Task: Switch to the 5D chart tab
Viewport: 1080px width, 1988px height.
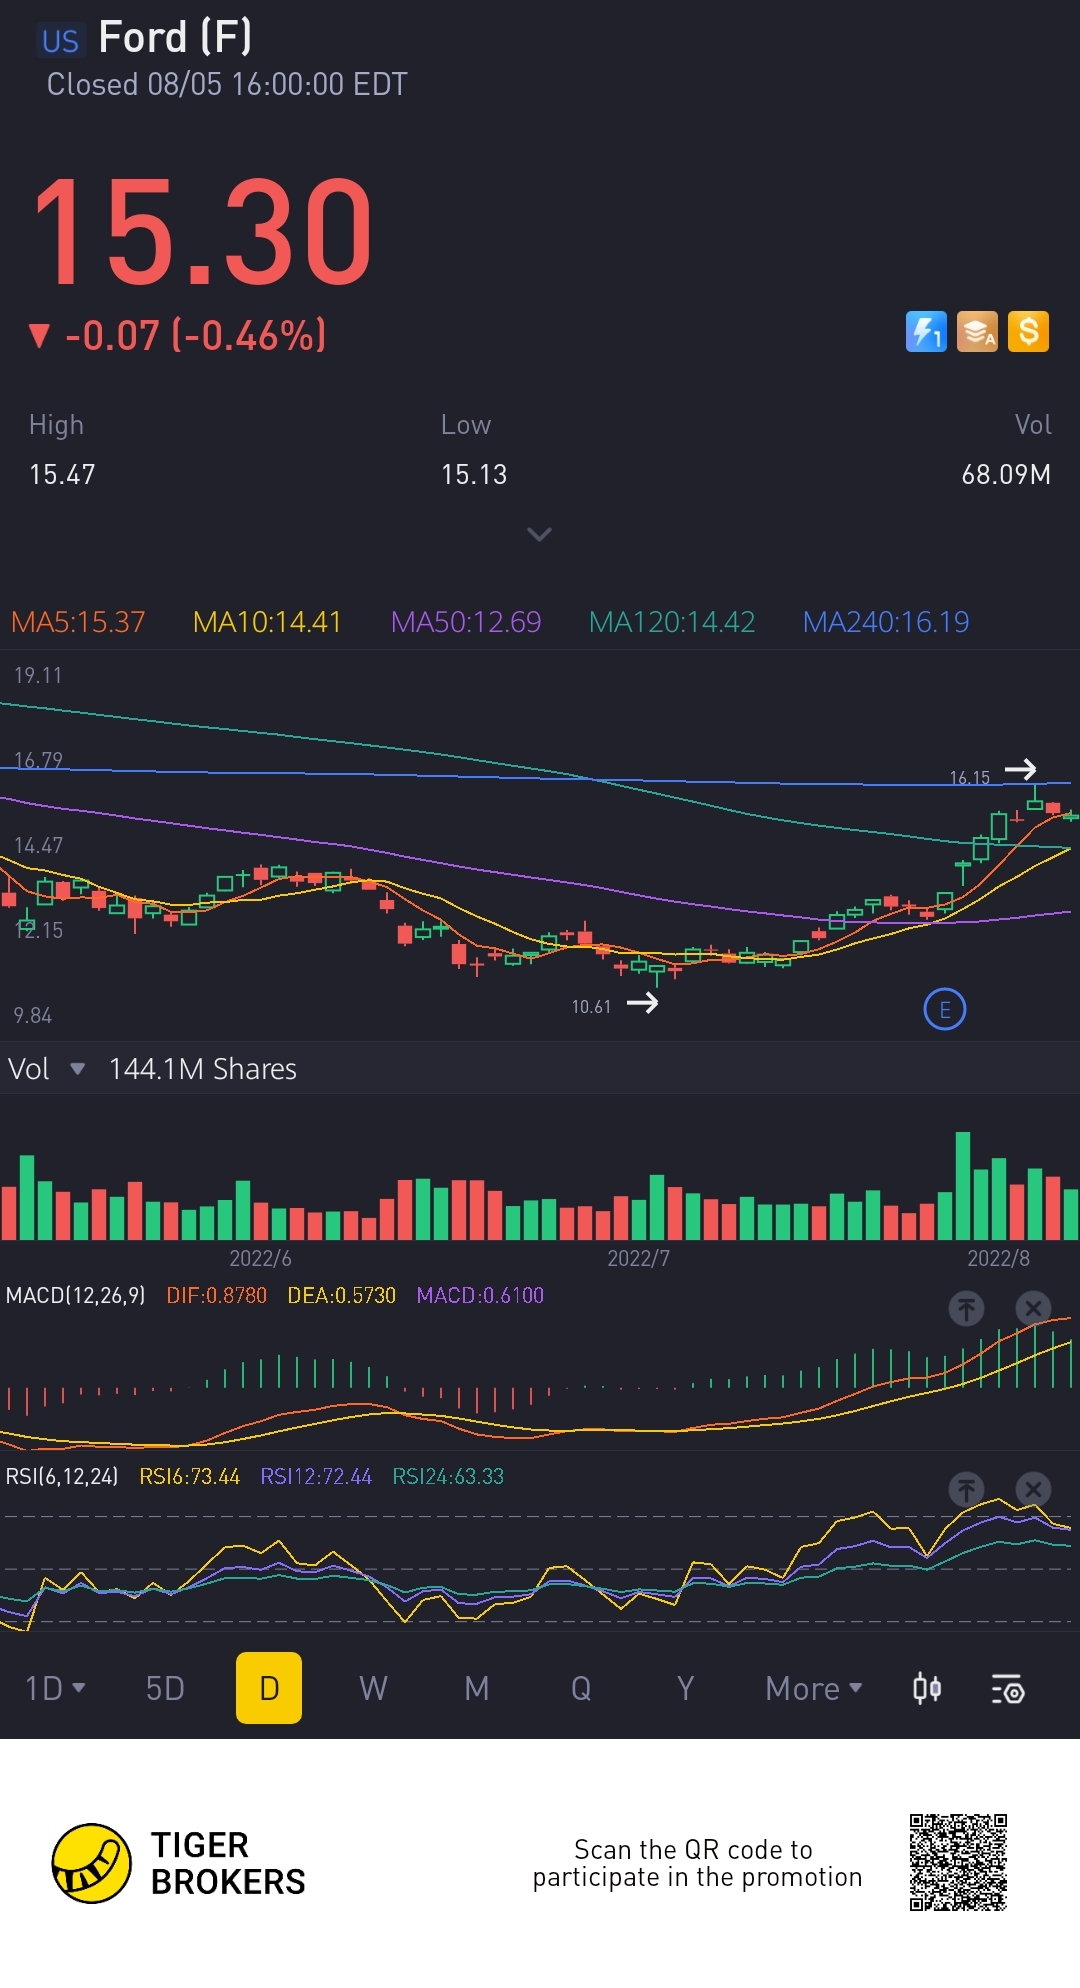Action: point(165,1689)
